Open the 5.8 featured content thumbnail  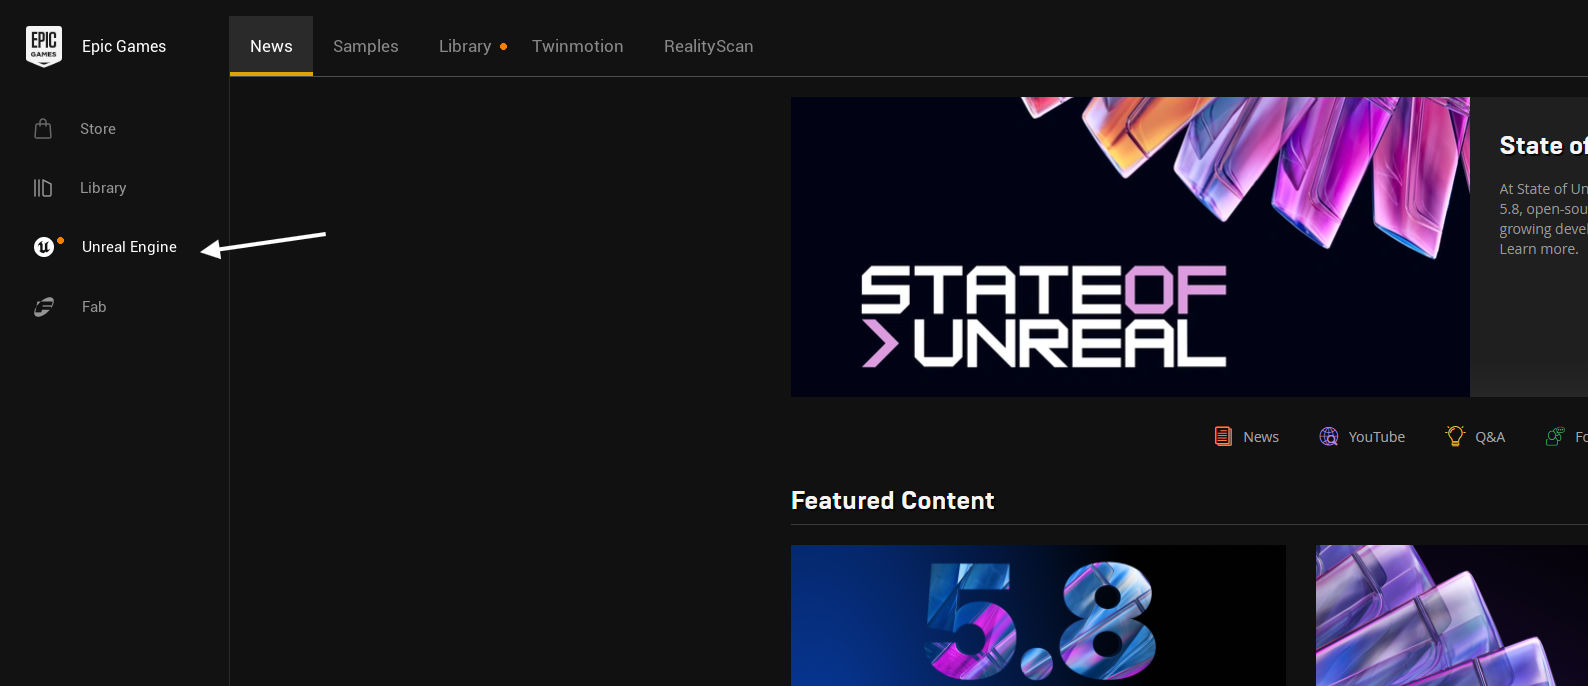click(1038, 615)
